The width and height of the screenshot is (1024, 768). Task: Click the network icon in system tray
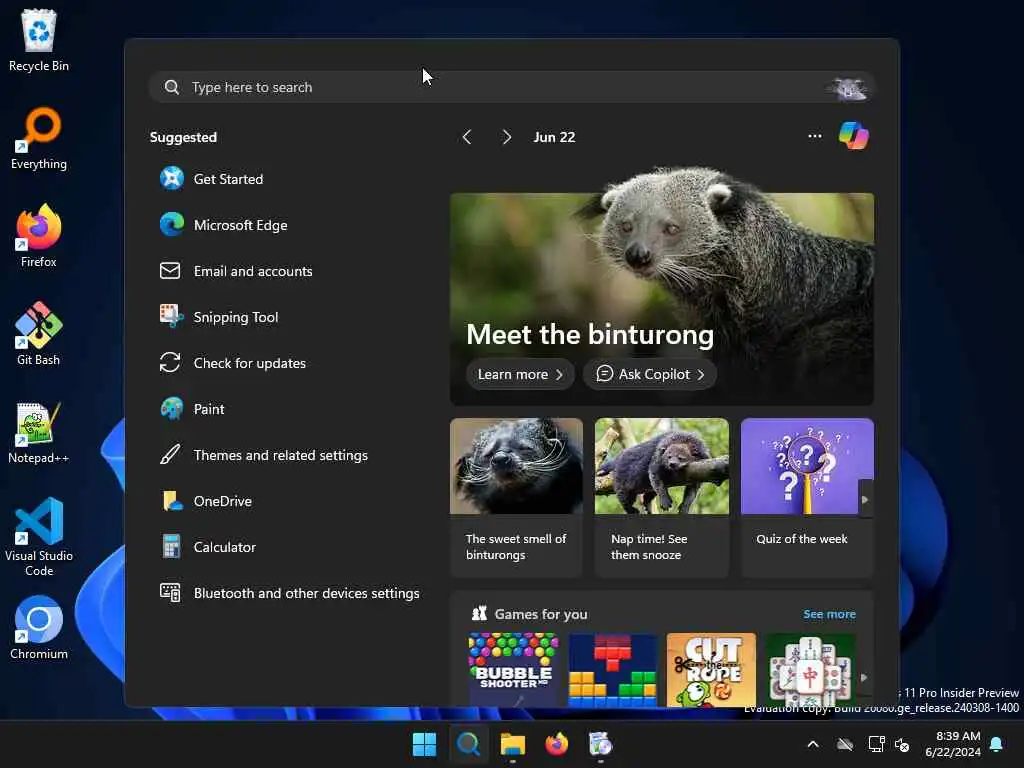click(876, 744)
